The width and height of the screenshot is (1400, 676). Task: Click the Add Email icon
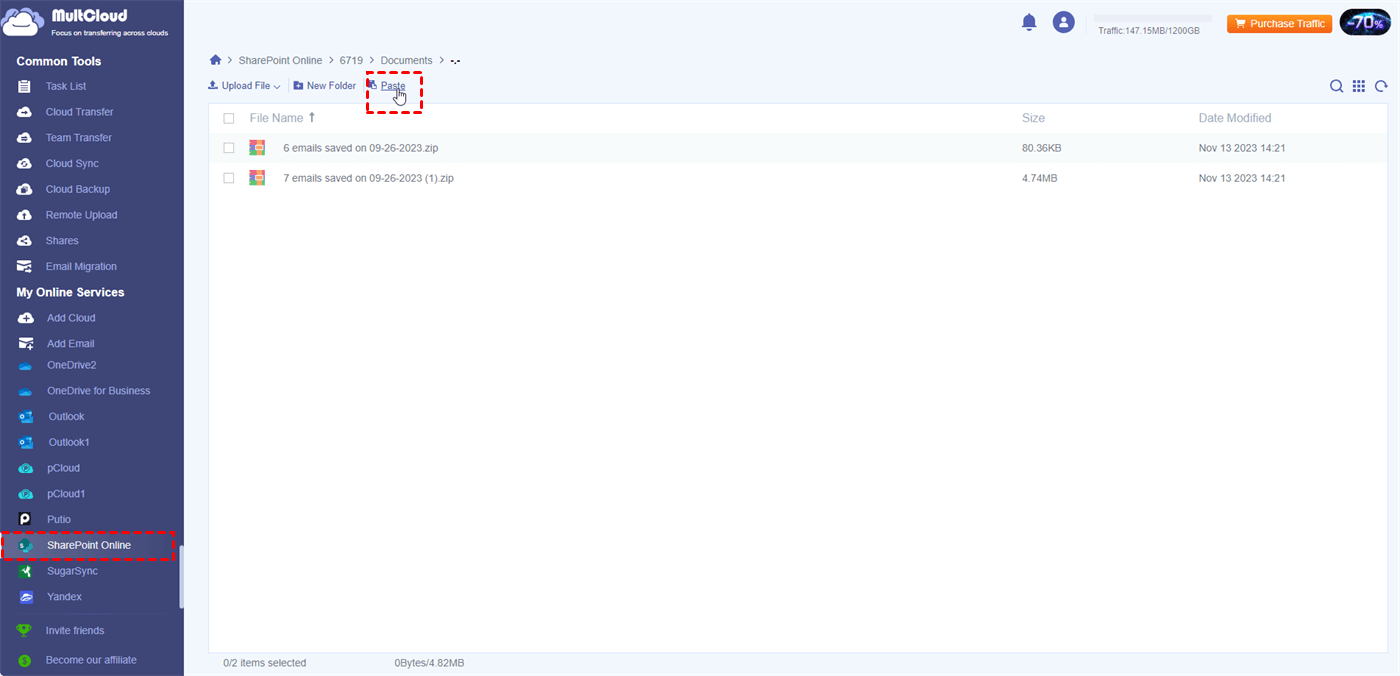[26, 343]
